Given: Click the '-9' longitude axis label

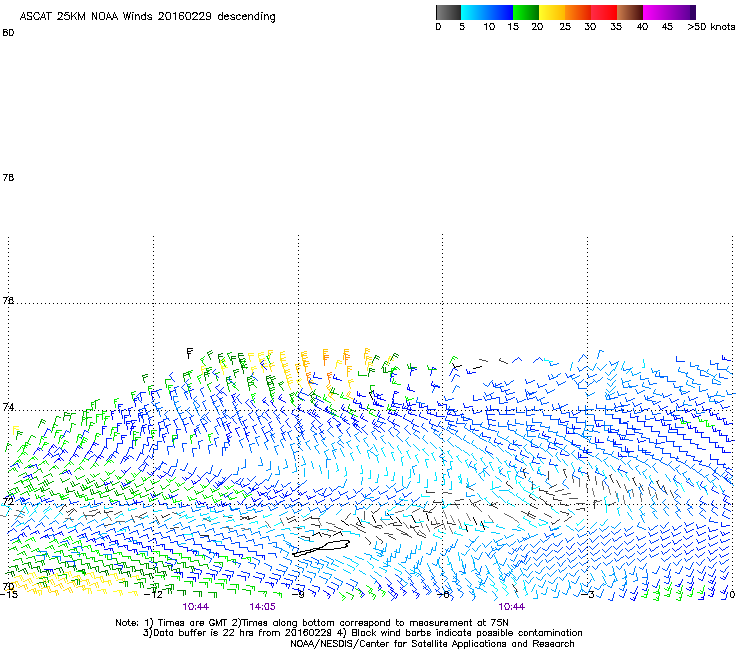Looking at the screenshot, I should 298,595.
